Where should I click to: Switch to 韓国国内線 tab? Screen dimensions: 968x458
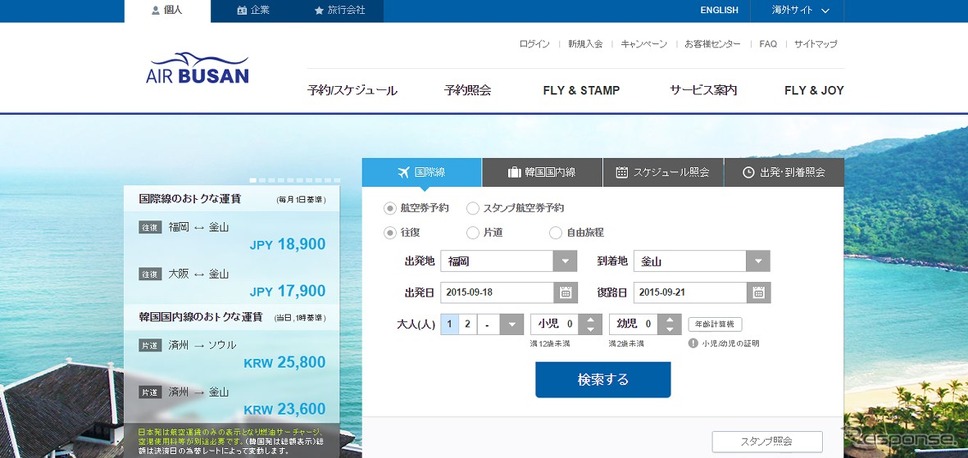click(x=542, y=172)
